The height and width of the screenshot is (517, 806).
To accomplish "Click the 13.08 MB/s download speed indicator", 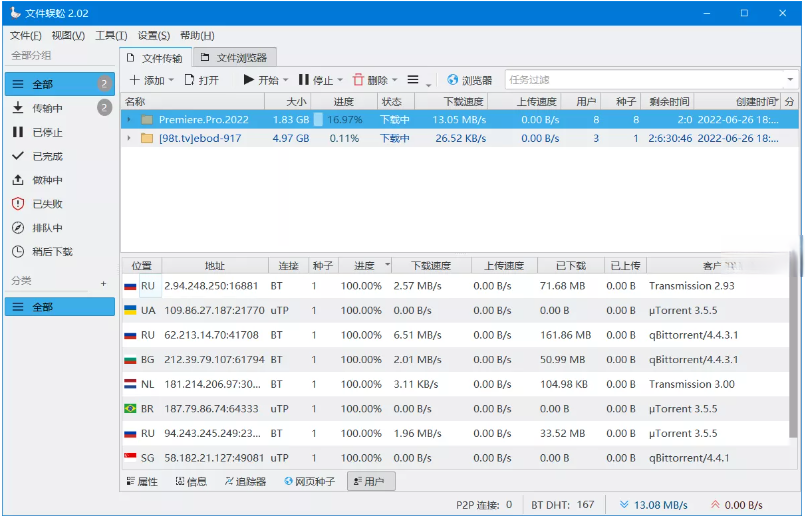I will click(x=654, y=505).
